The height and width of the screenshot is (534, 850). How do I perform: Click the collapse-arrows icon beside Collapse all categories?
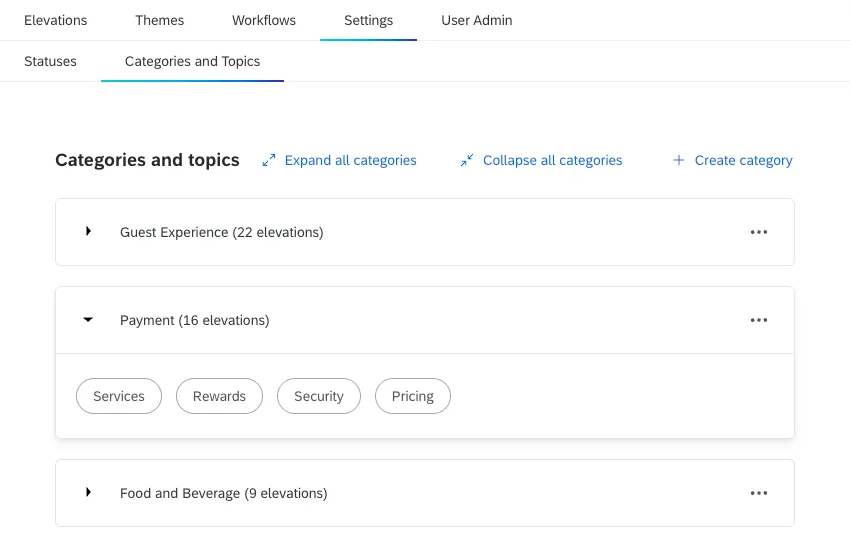[467, 160]
